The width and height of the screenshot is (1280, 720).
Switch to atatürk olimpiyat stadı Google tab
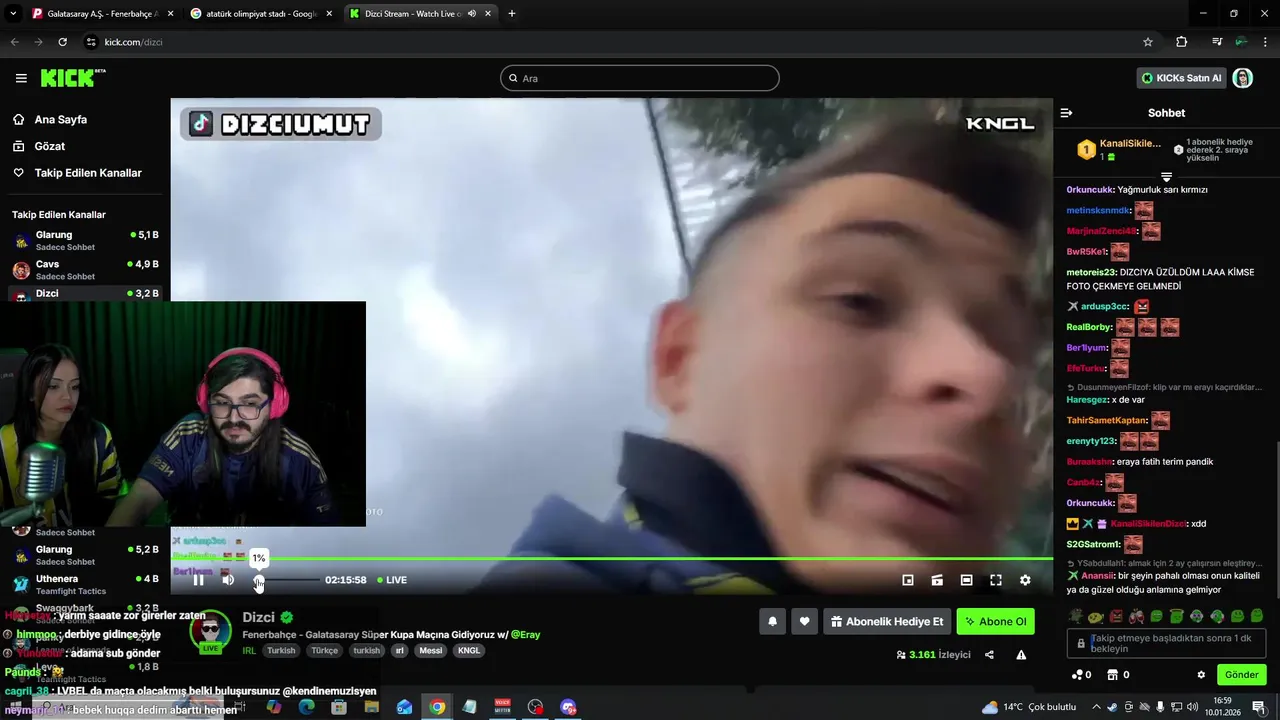260,14
